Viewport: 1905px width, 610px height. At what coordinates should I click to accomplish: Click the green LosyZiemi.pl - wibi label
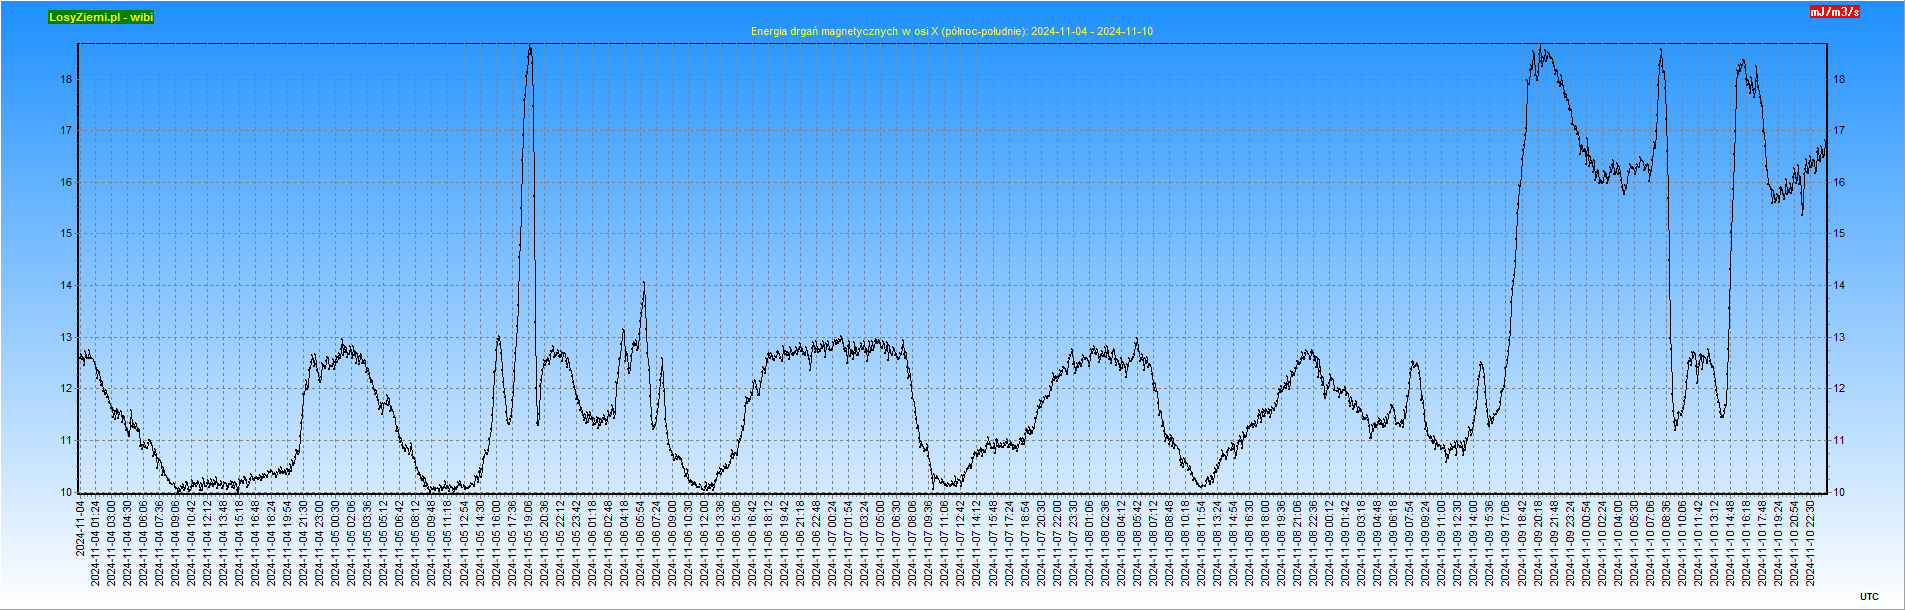101,17
